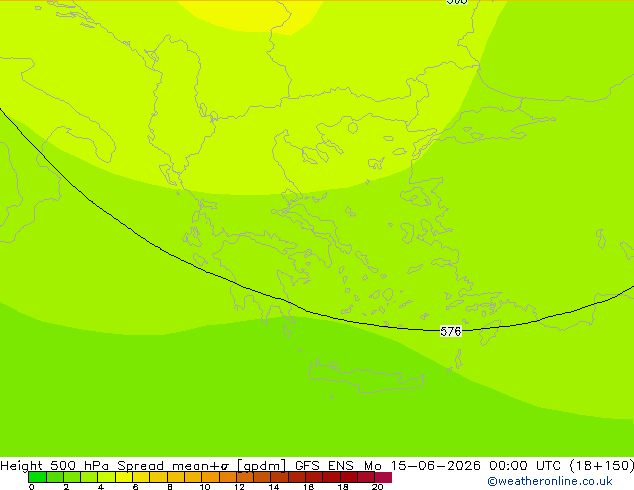Screen dimensions: 634x490
Task: Select the 10–11 orange legend swatch
Action: (210, 477)
